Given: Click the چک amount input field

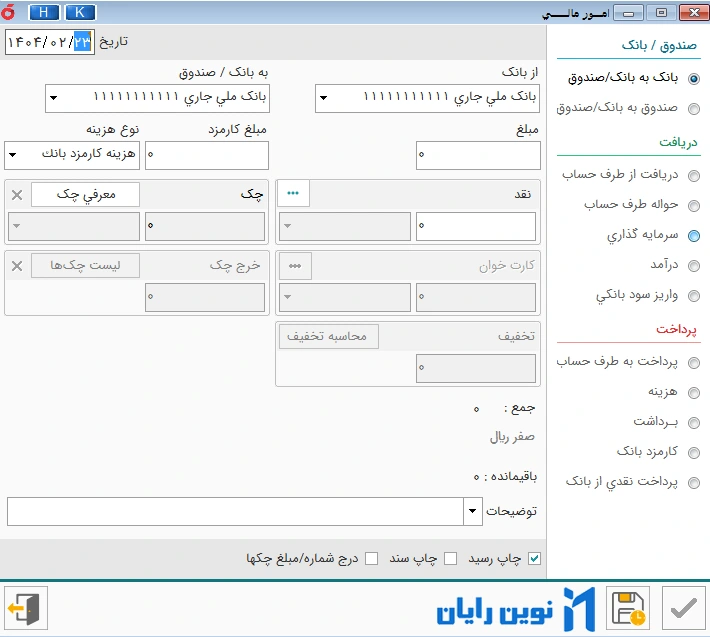Looking at the screenshot, I should coord(205,226).
